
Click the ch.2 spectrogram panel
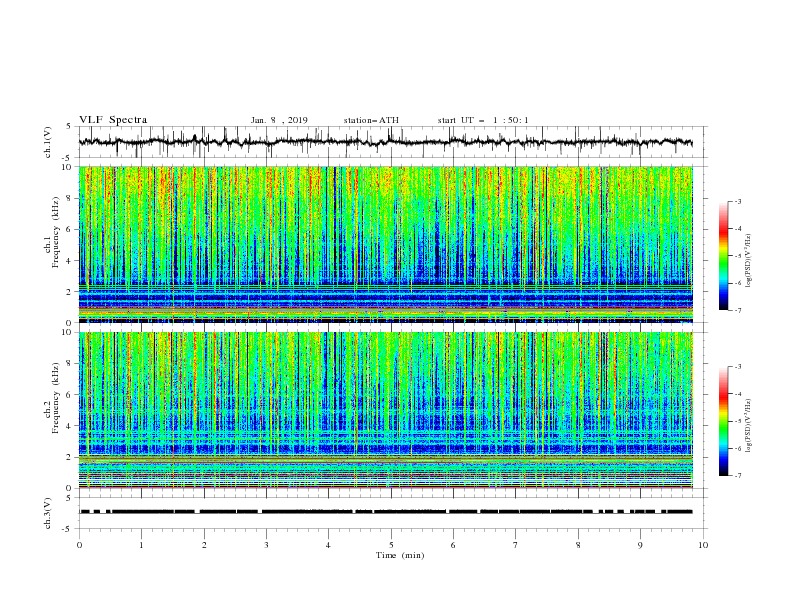click(386, 410)
